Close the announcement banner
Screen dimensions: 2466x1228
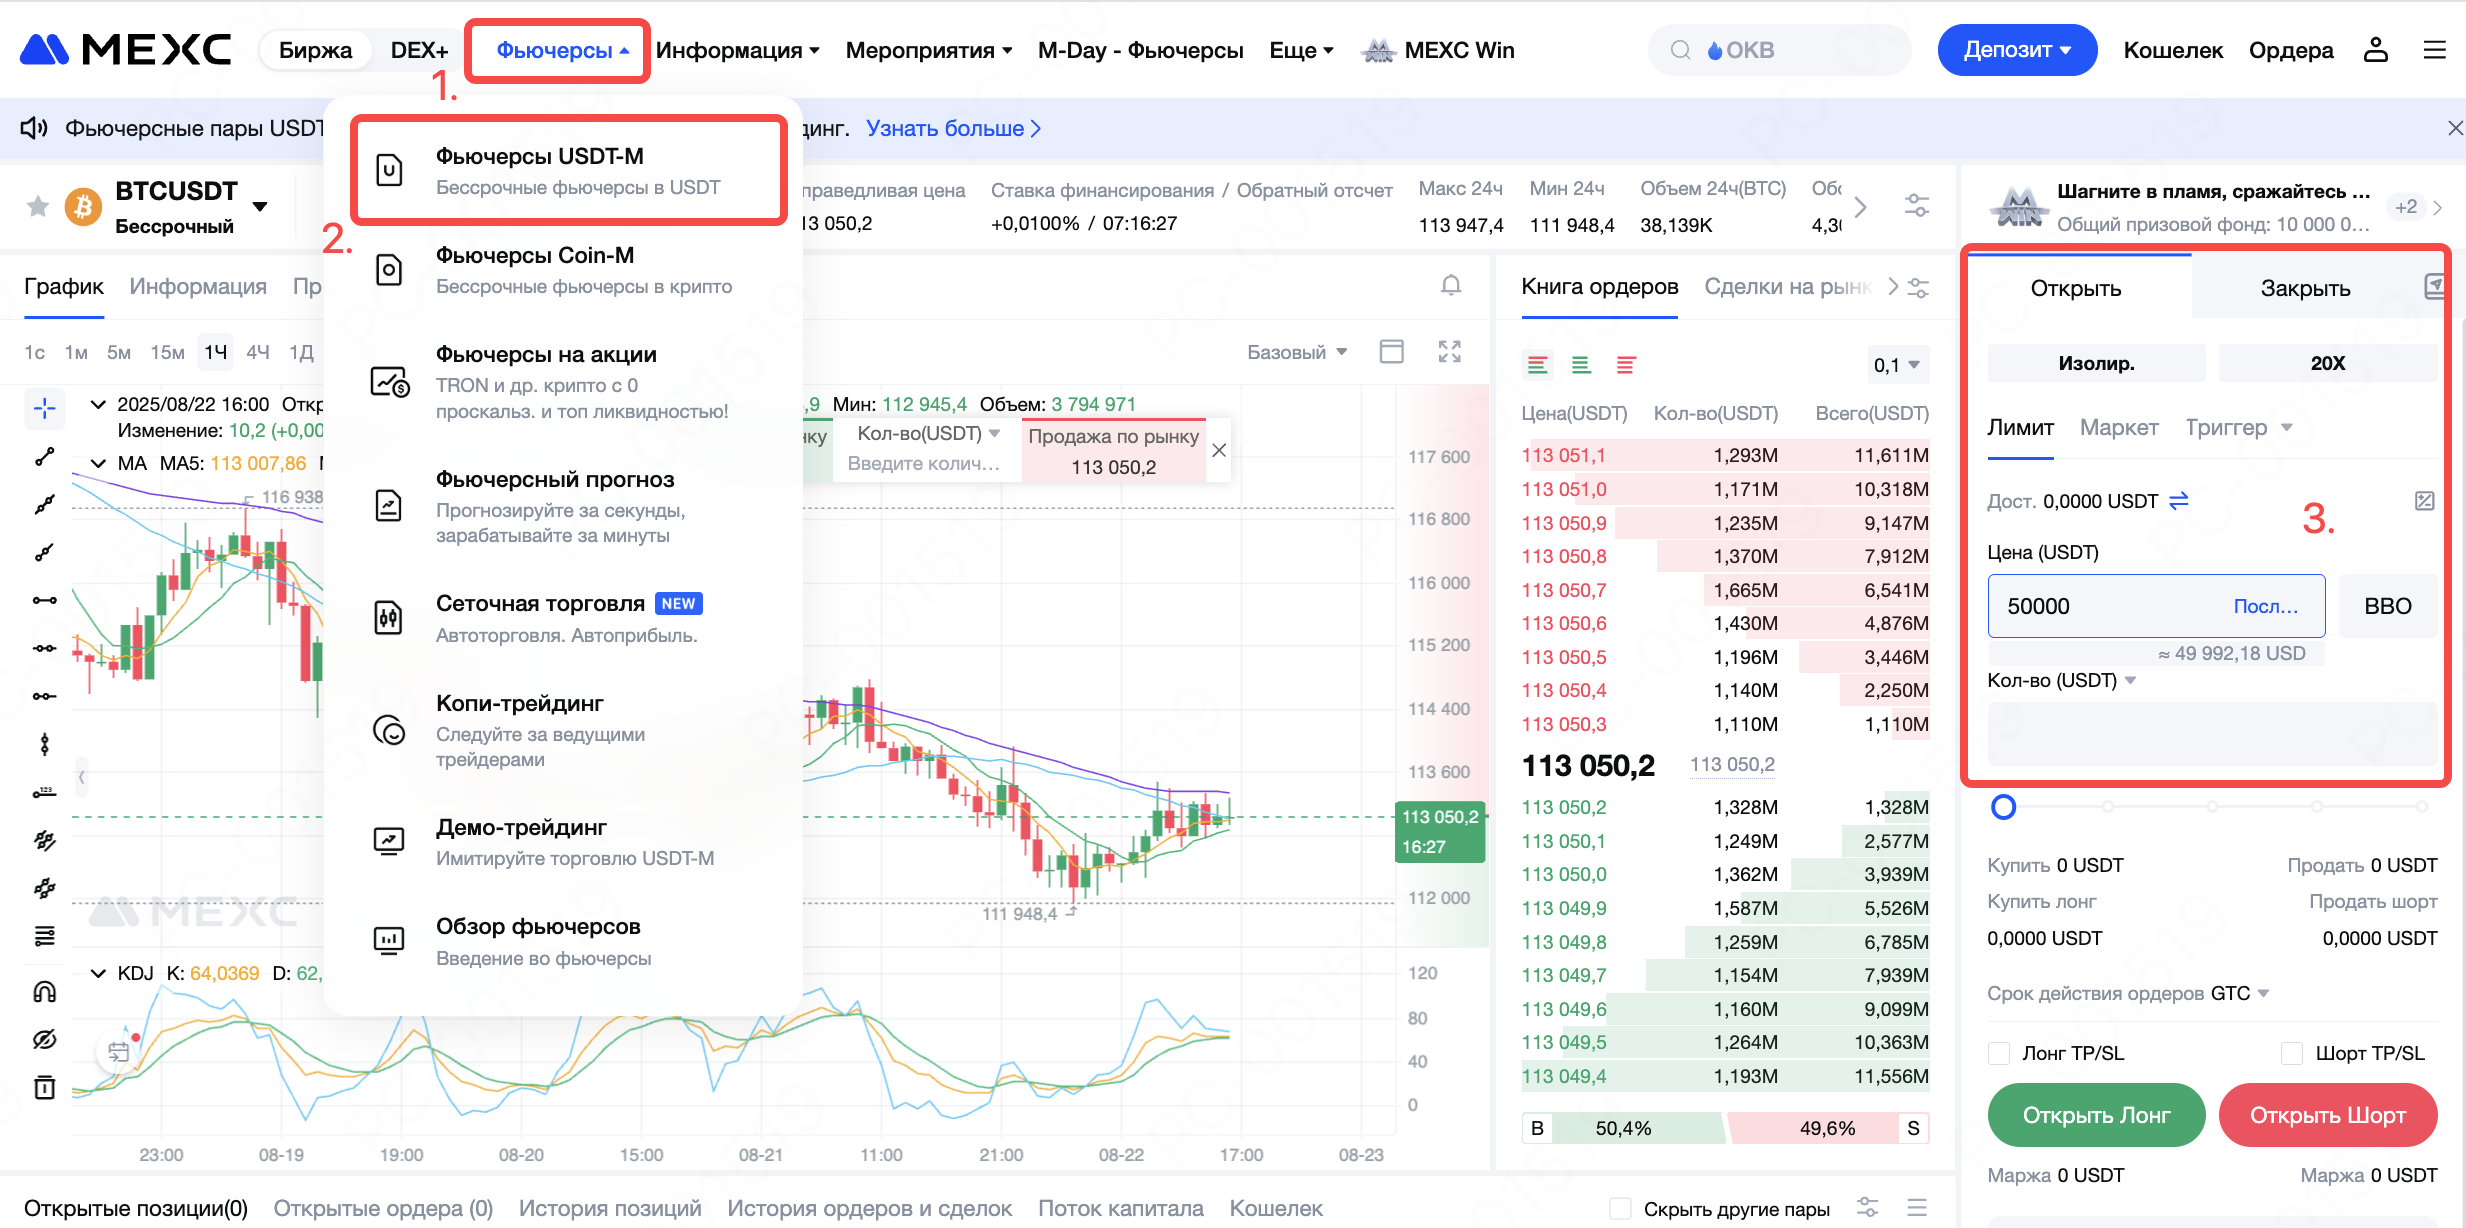point(2455,128)
